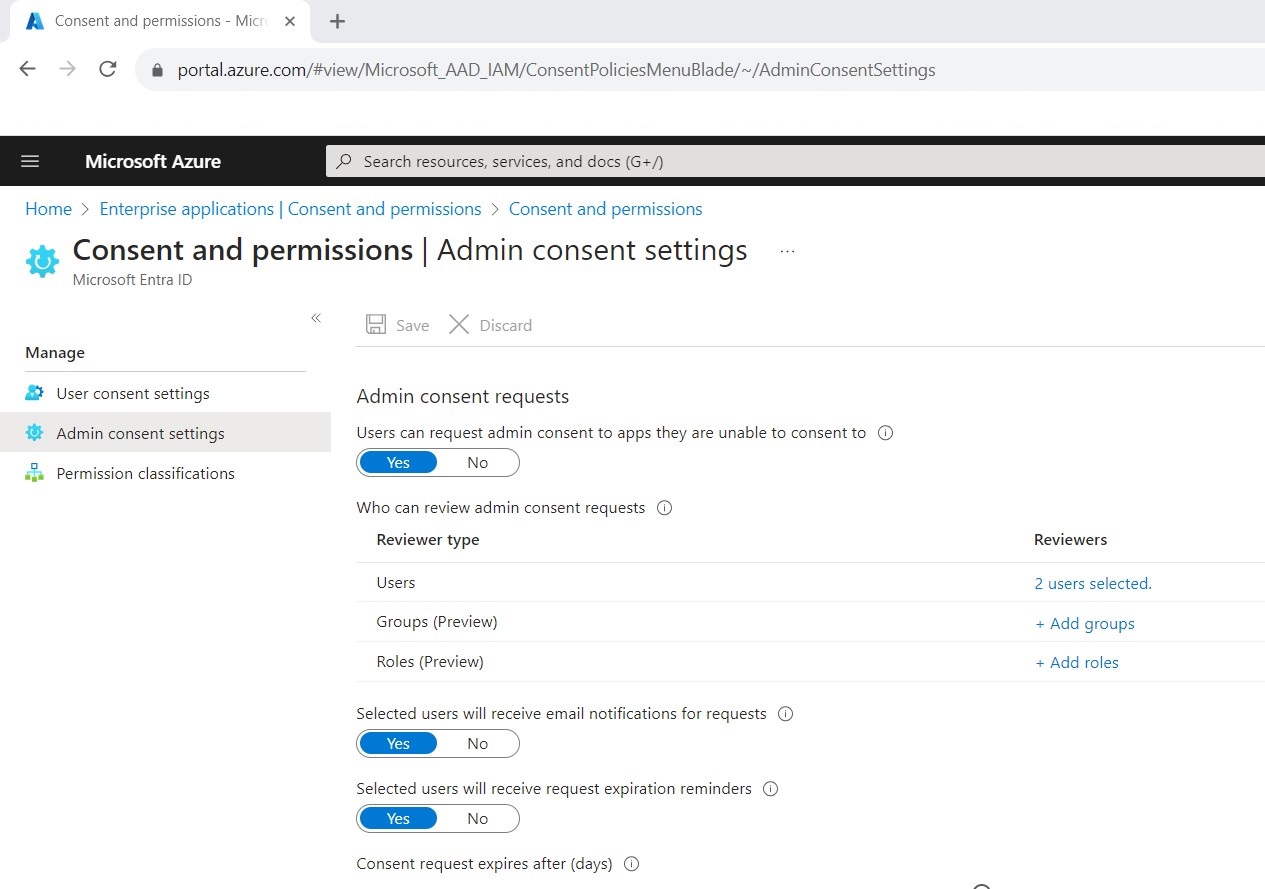Open a new browser tab with the plus icon
This screenshot has width=1265, height=889.
pos(337,21)
